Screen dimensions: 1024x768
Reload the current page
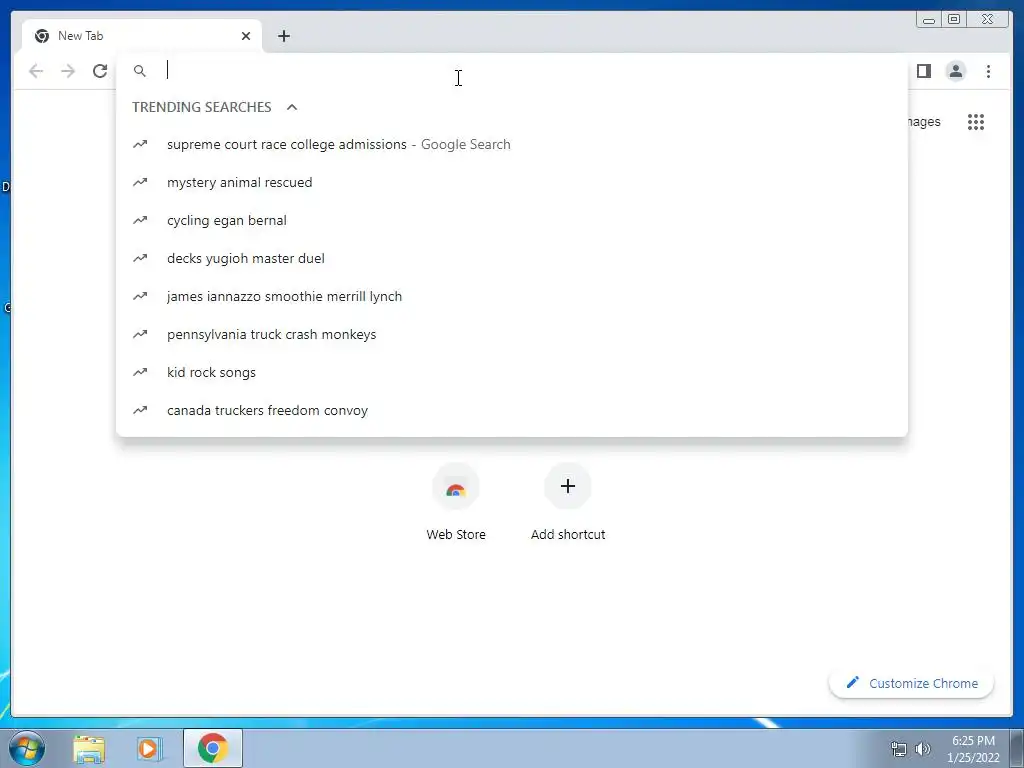pyautogui.click(x=100, y=71)
